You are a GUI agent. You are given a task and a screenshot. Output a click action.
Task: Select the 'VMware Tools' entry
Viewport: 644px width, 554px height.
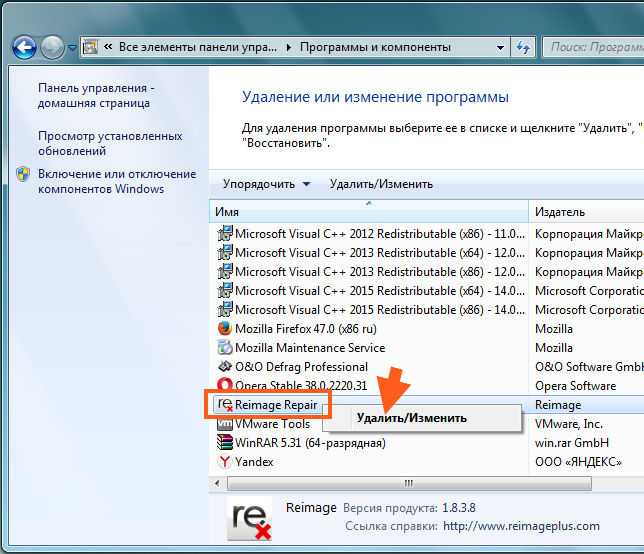pos(272,424)
